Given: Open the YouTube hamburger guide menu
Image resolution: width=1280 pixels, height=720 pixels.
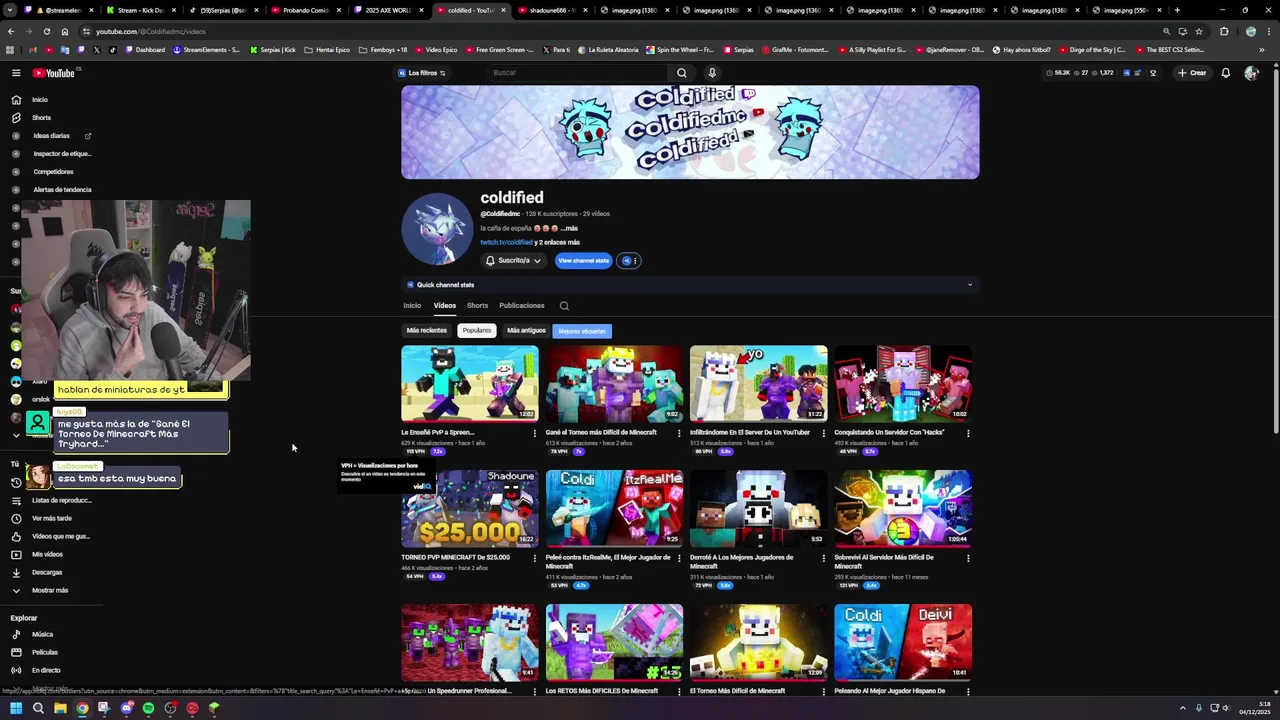Looking at the screenshot, I should coord(16,73).
